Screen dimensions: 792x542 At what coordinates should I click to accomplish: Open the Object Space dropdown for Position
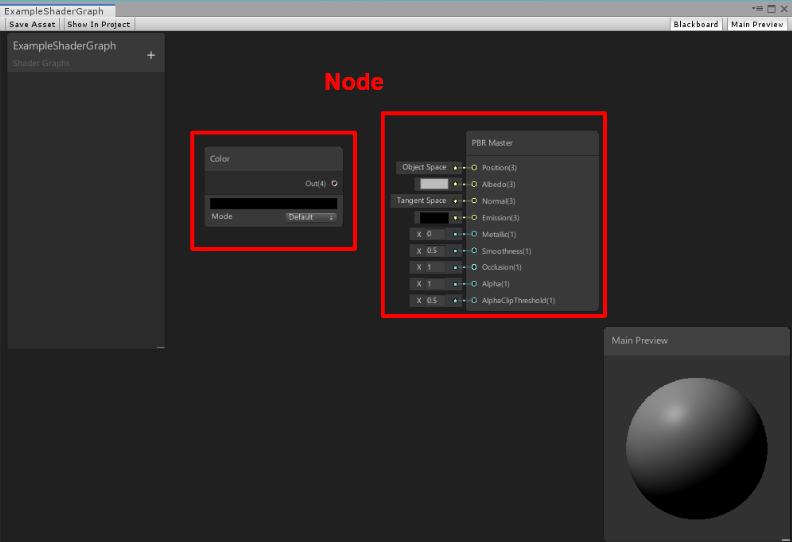pos(424,167)
